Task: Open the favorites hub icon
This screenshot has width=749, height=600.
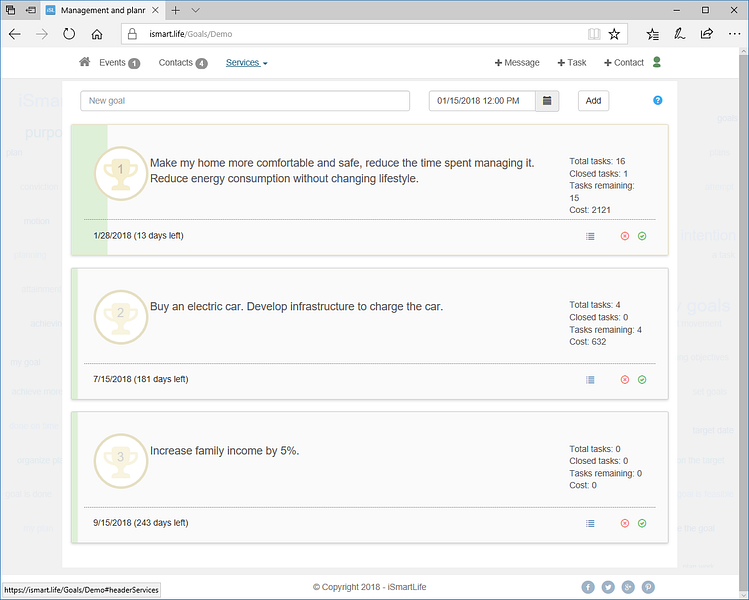Action: (653, 34)
